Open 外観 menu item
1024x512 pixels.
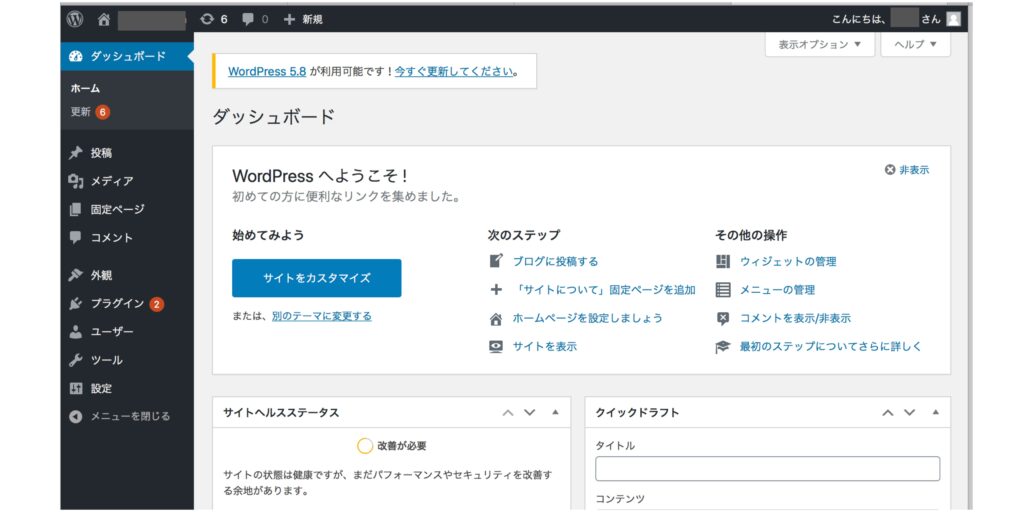pos(127,276)
